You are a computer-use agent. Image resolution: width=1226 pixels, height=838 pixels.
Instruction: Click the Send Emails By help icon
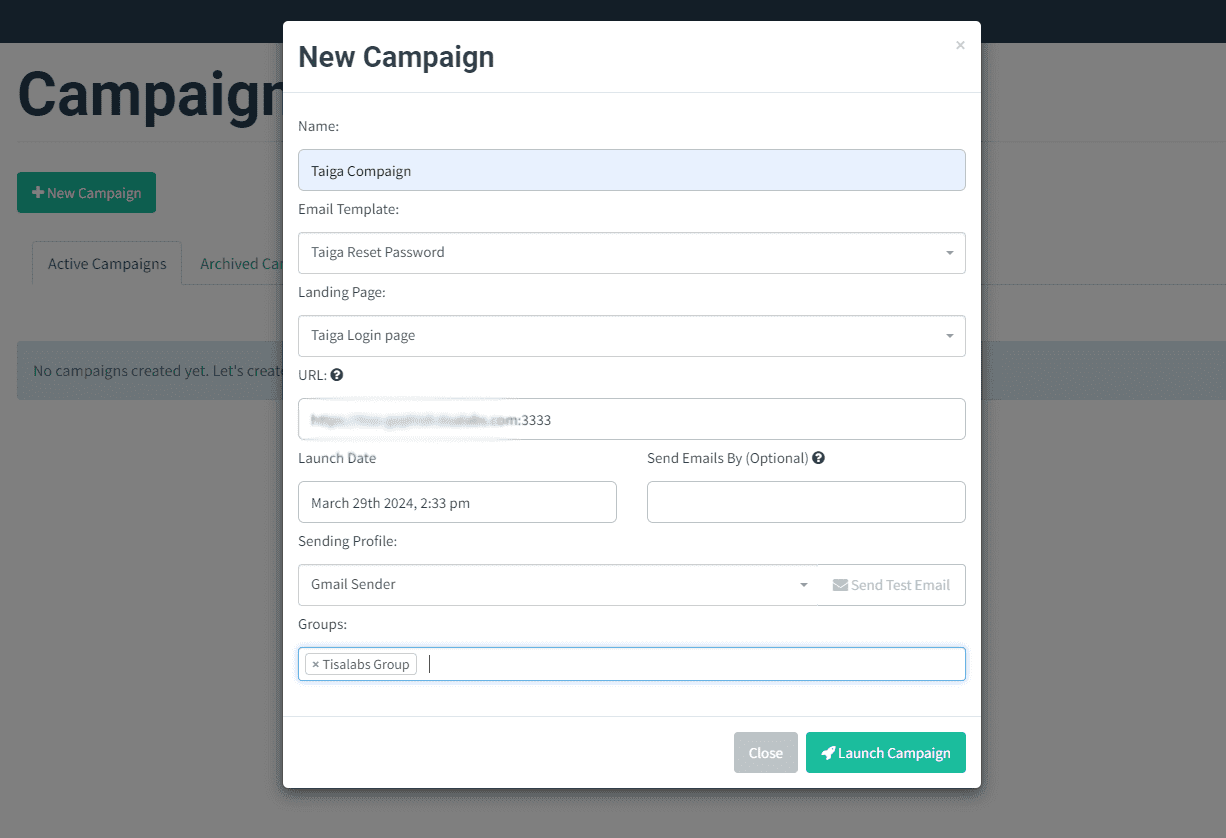click(x=818, y=458)
